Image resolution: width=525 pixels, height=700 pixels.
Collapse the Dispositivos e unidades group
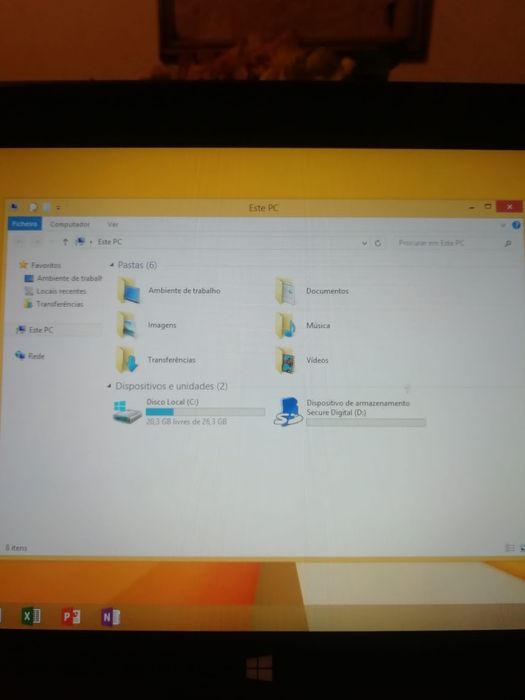[x=109, y=386]
